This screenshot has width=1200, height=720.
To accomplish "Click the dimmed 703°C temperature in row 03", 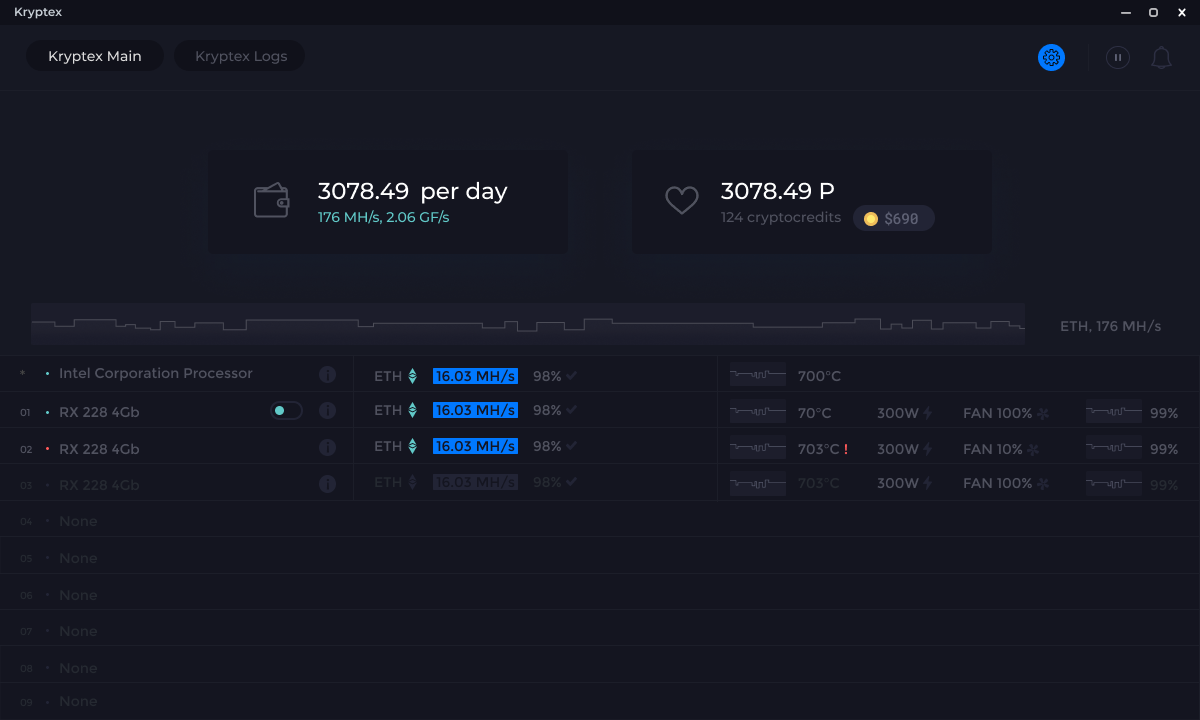I will point(819,483).
